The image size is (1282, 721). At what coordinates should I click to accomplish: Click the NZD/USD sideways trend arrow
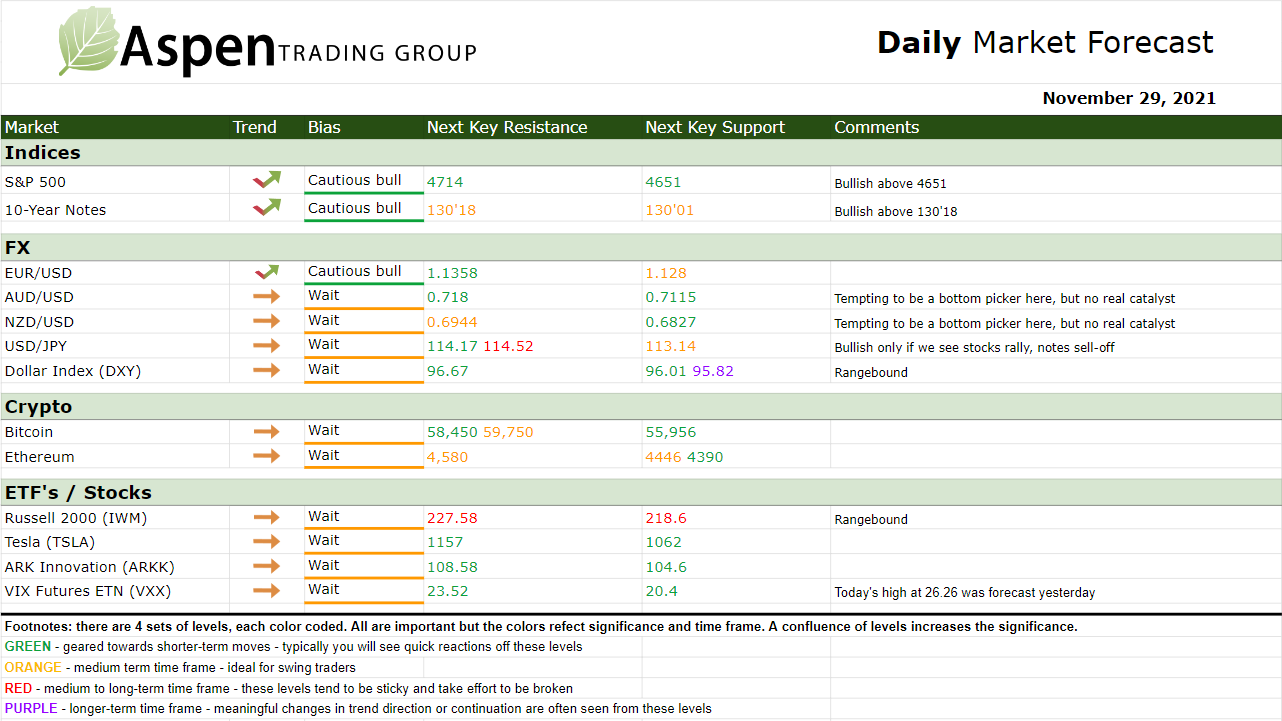pyautogui.click(x=267, y=321)
